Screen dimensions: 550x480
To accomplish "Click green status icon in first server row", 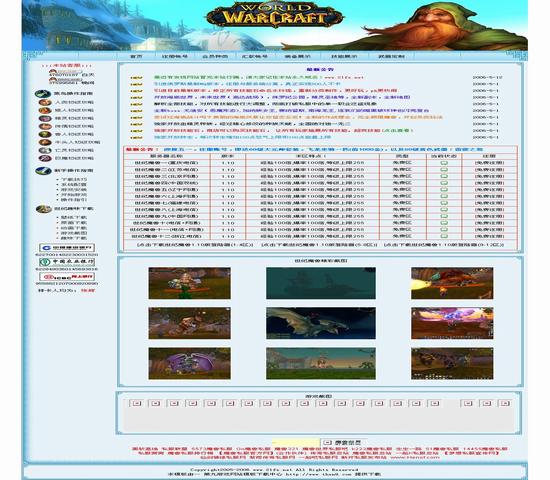I will pyautogui.click(x=444, y=163).
